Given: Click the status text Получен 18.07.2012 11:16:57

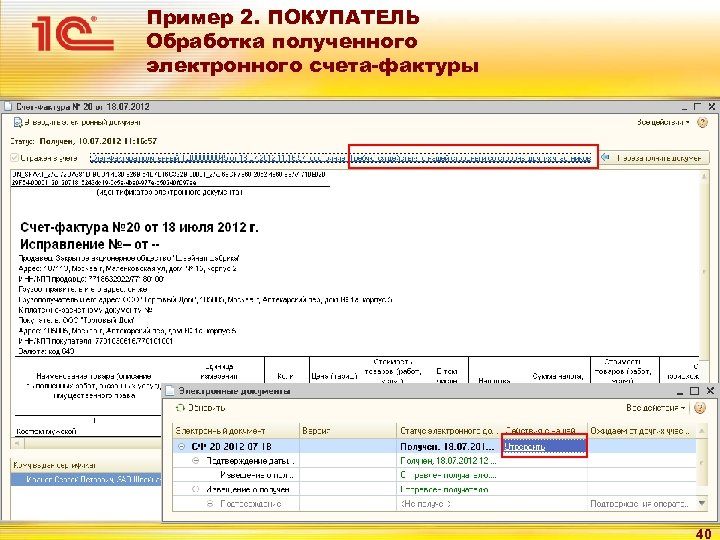Looking at the screenshot, I should (x=98, y=141).
